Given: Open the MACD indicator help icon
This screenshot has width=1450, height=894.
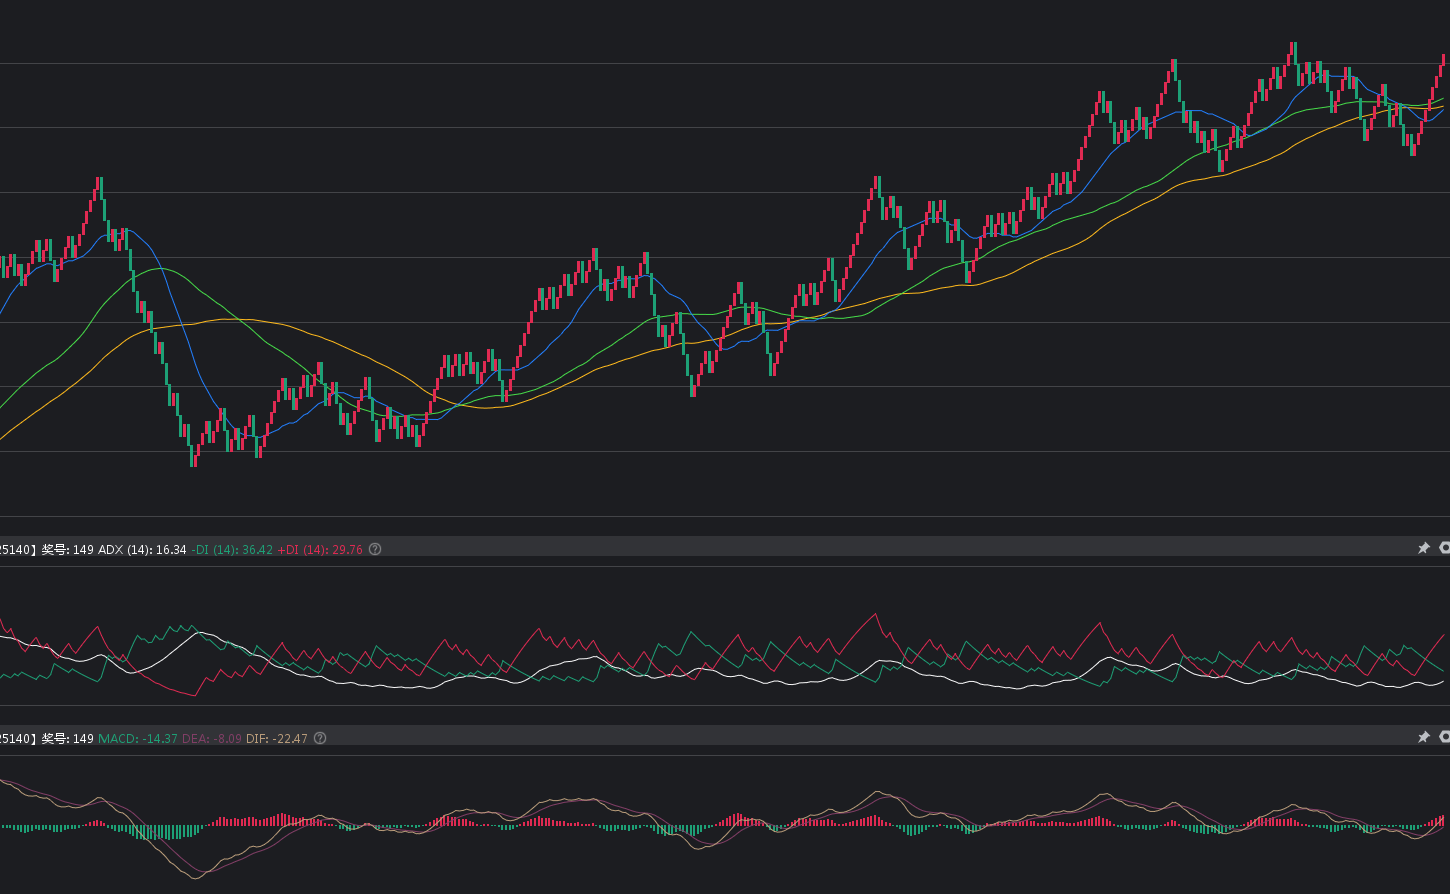Looking at the screenshot, I should (x=320, y=738).
